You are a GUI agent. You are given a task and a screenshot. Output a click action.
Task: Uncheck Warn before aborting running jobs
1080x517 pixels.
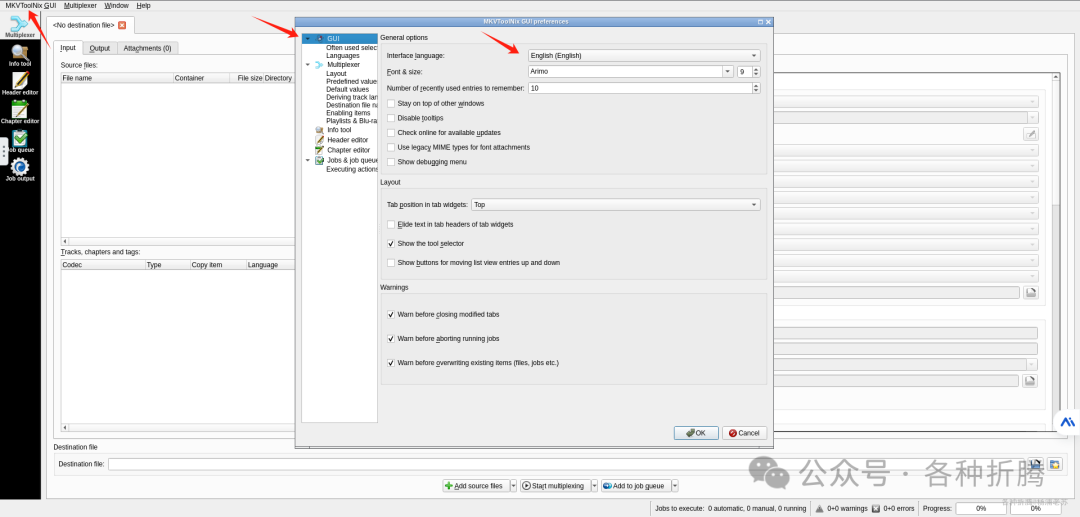[x=391, y=339]
